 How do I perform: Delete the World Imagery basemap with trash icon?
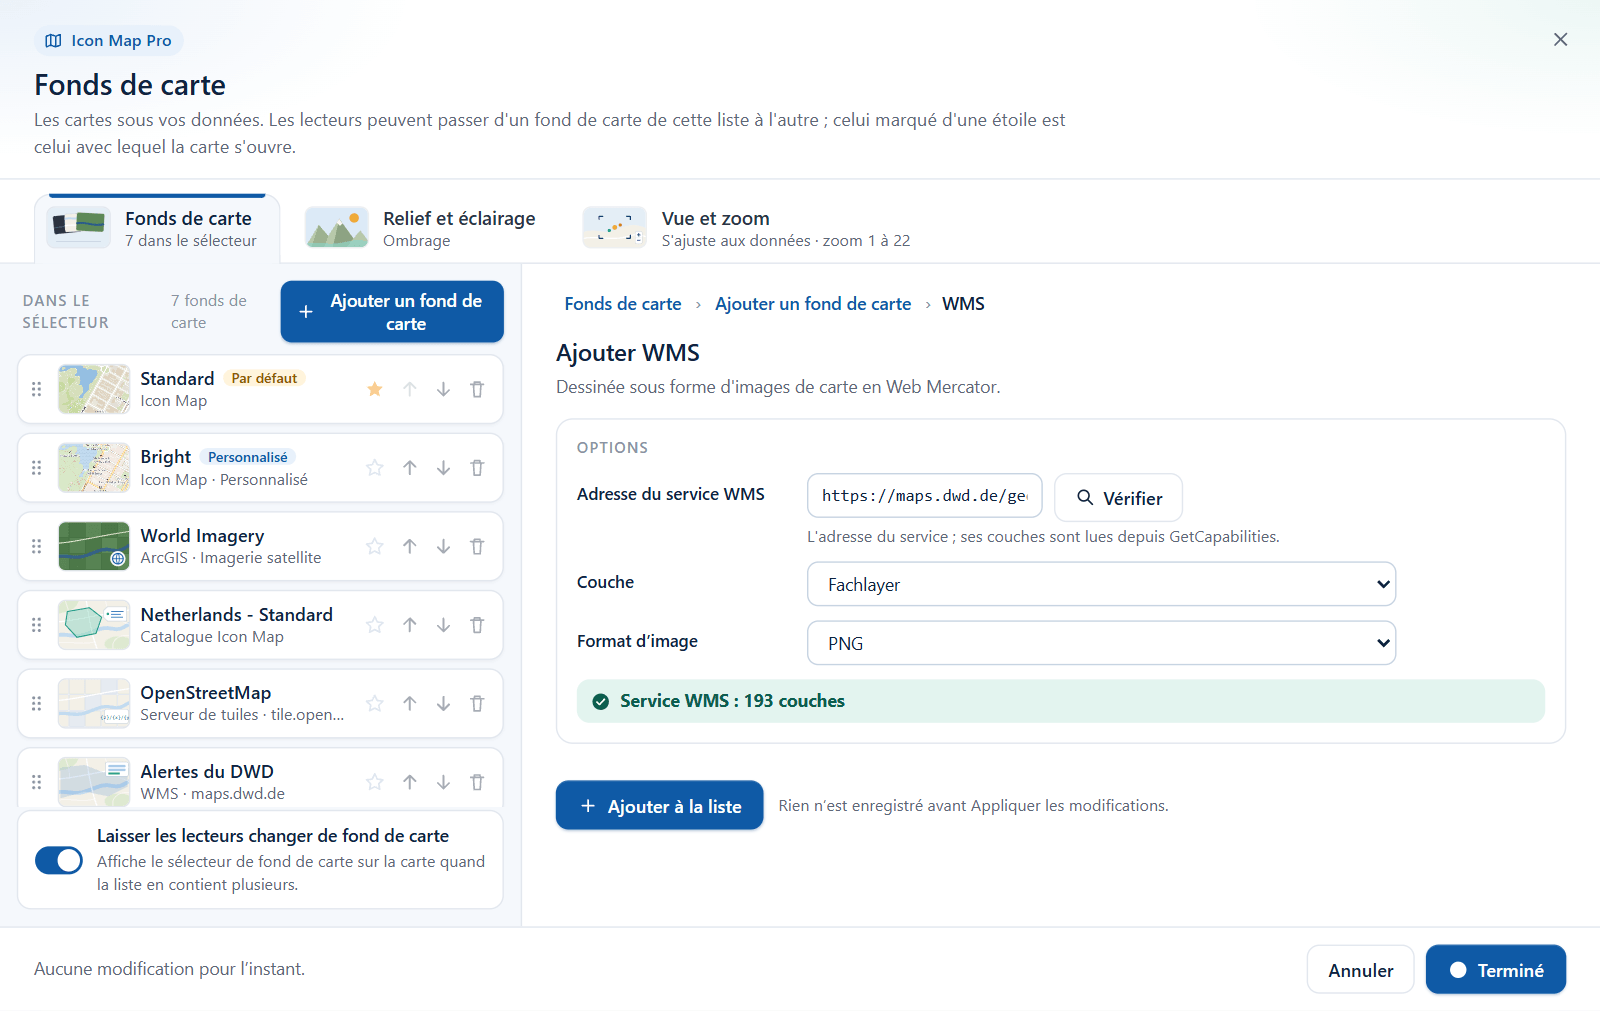click(477, 546)
